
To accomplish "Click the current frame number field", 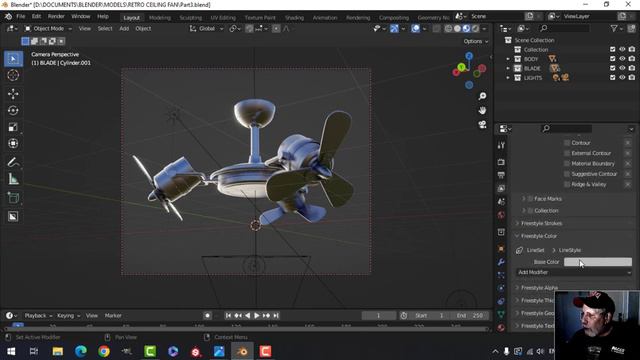I will click(378, 316).
